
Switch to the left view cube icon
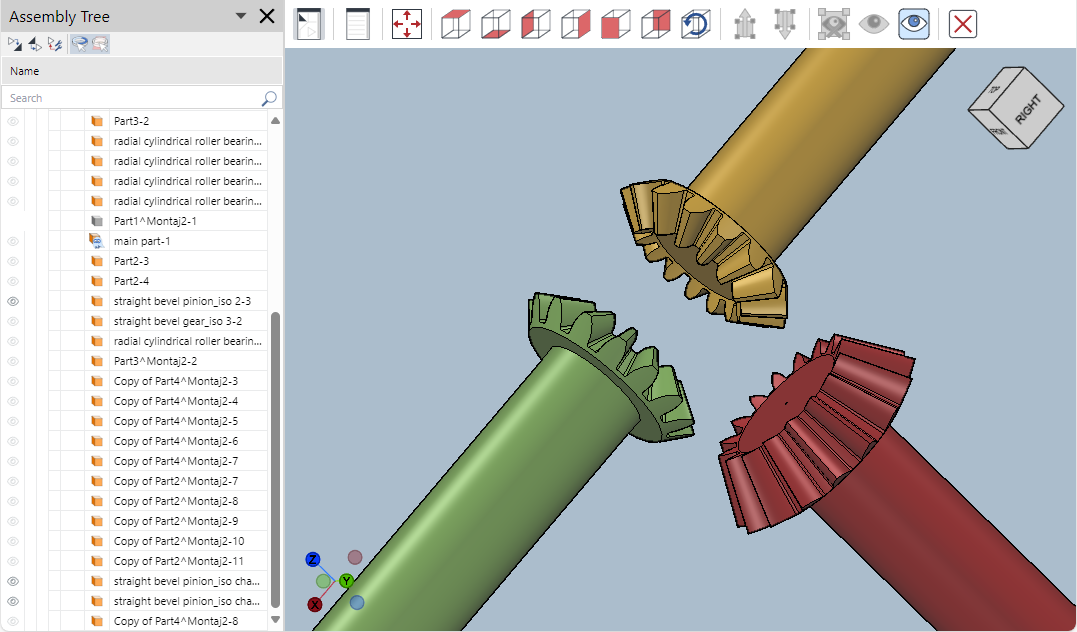pos(535,24)
